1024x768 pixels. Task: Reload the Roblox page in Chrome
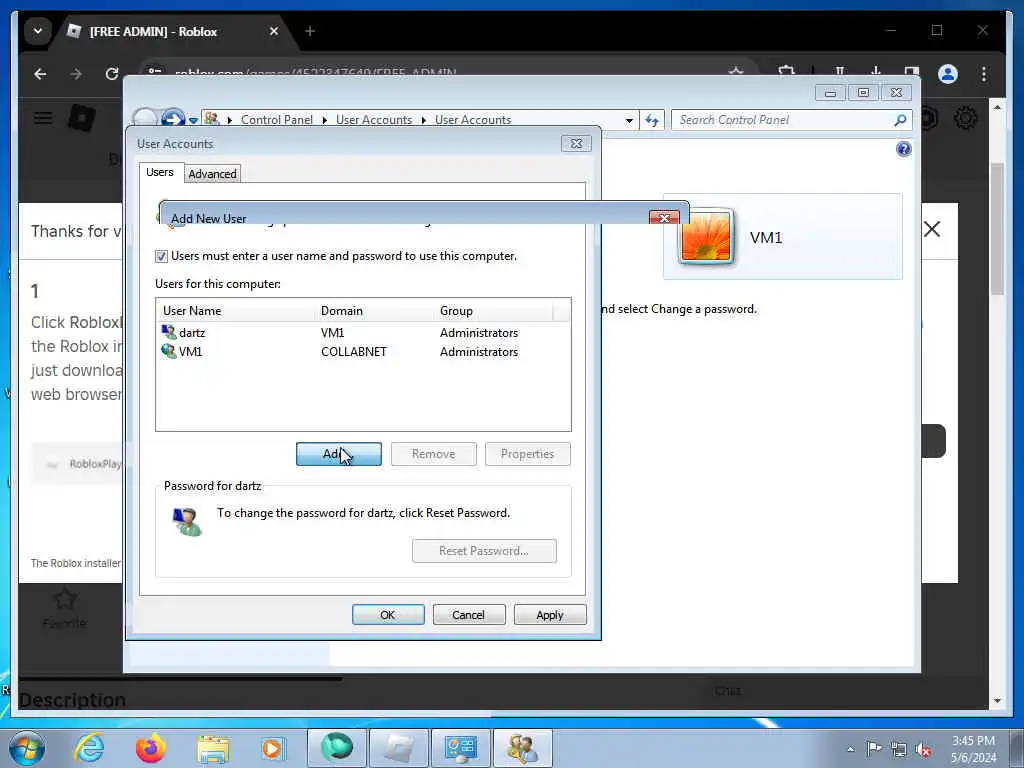click(112, 74)
